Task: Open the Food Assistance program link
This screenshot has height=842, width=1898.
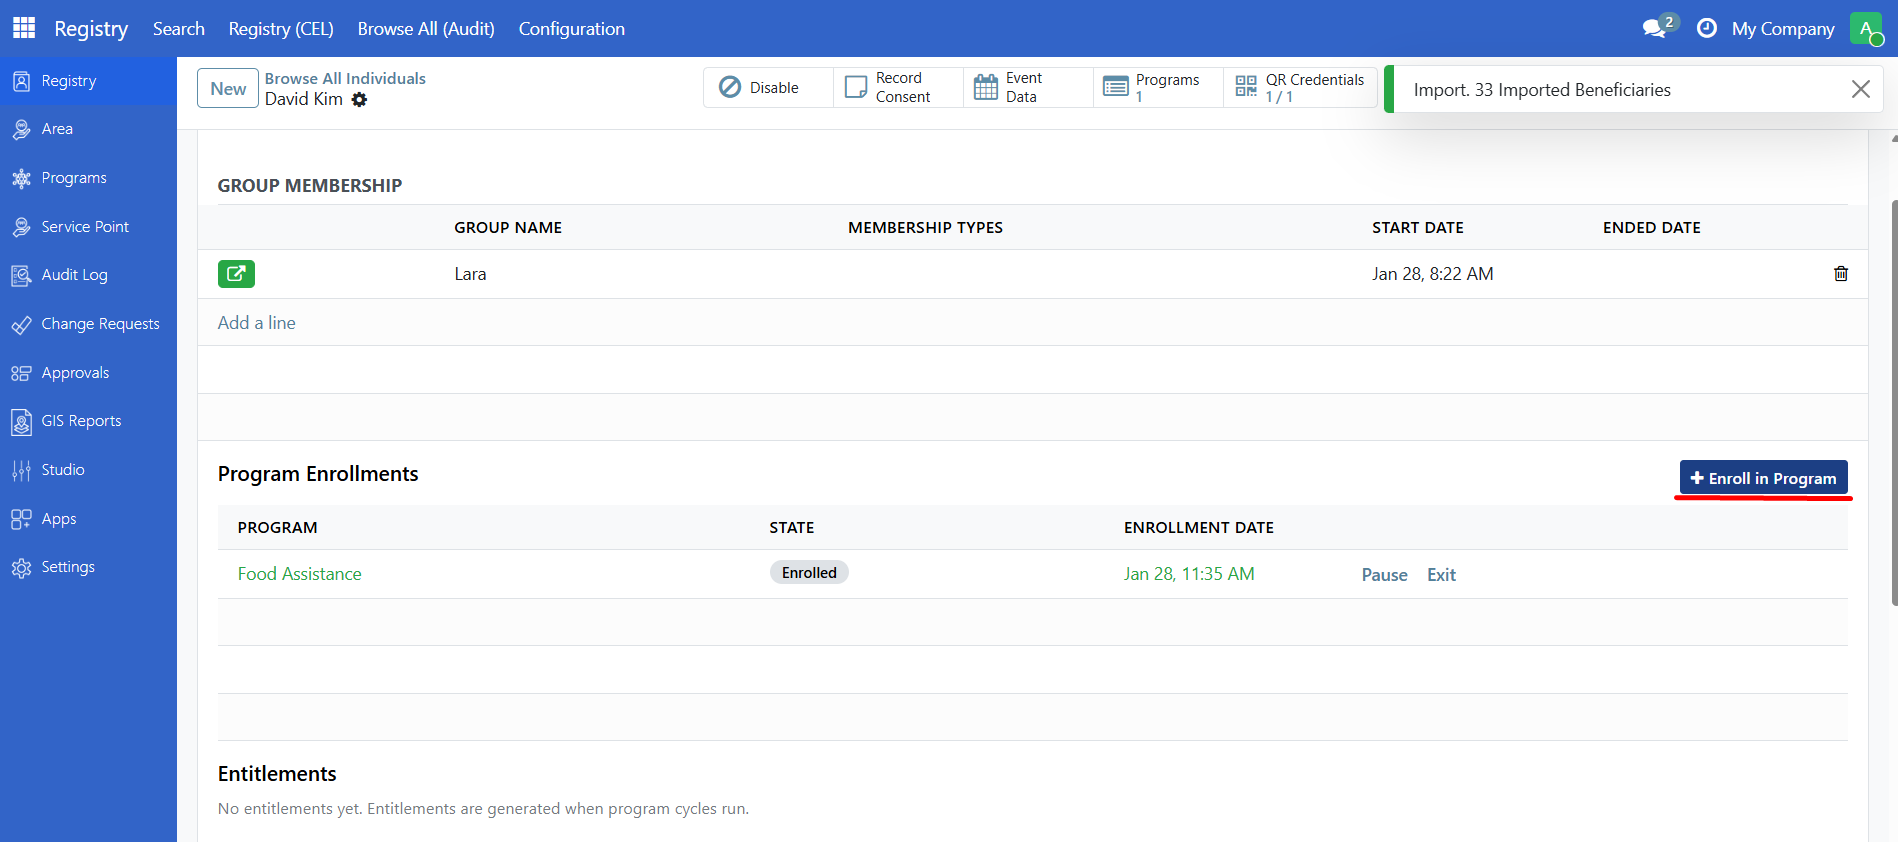Action: (x=299, y=574)
